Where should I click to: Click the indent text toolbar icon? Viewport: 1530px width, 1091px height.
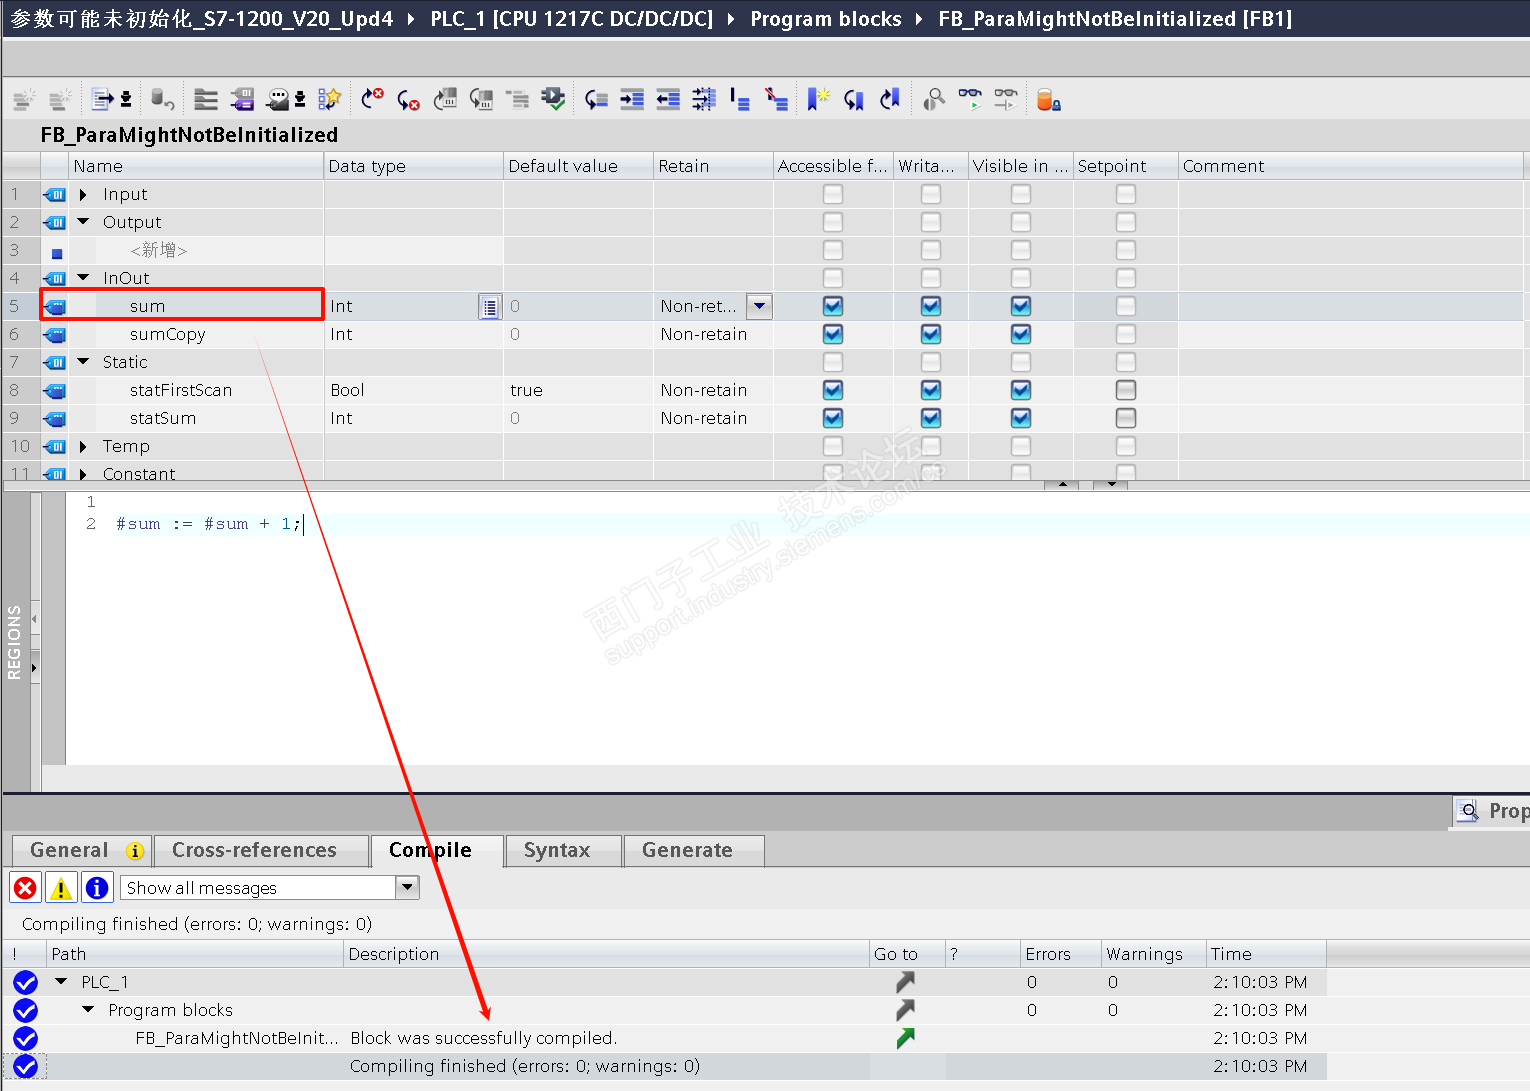pos(632,99)
